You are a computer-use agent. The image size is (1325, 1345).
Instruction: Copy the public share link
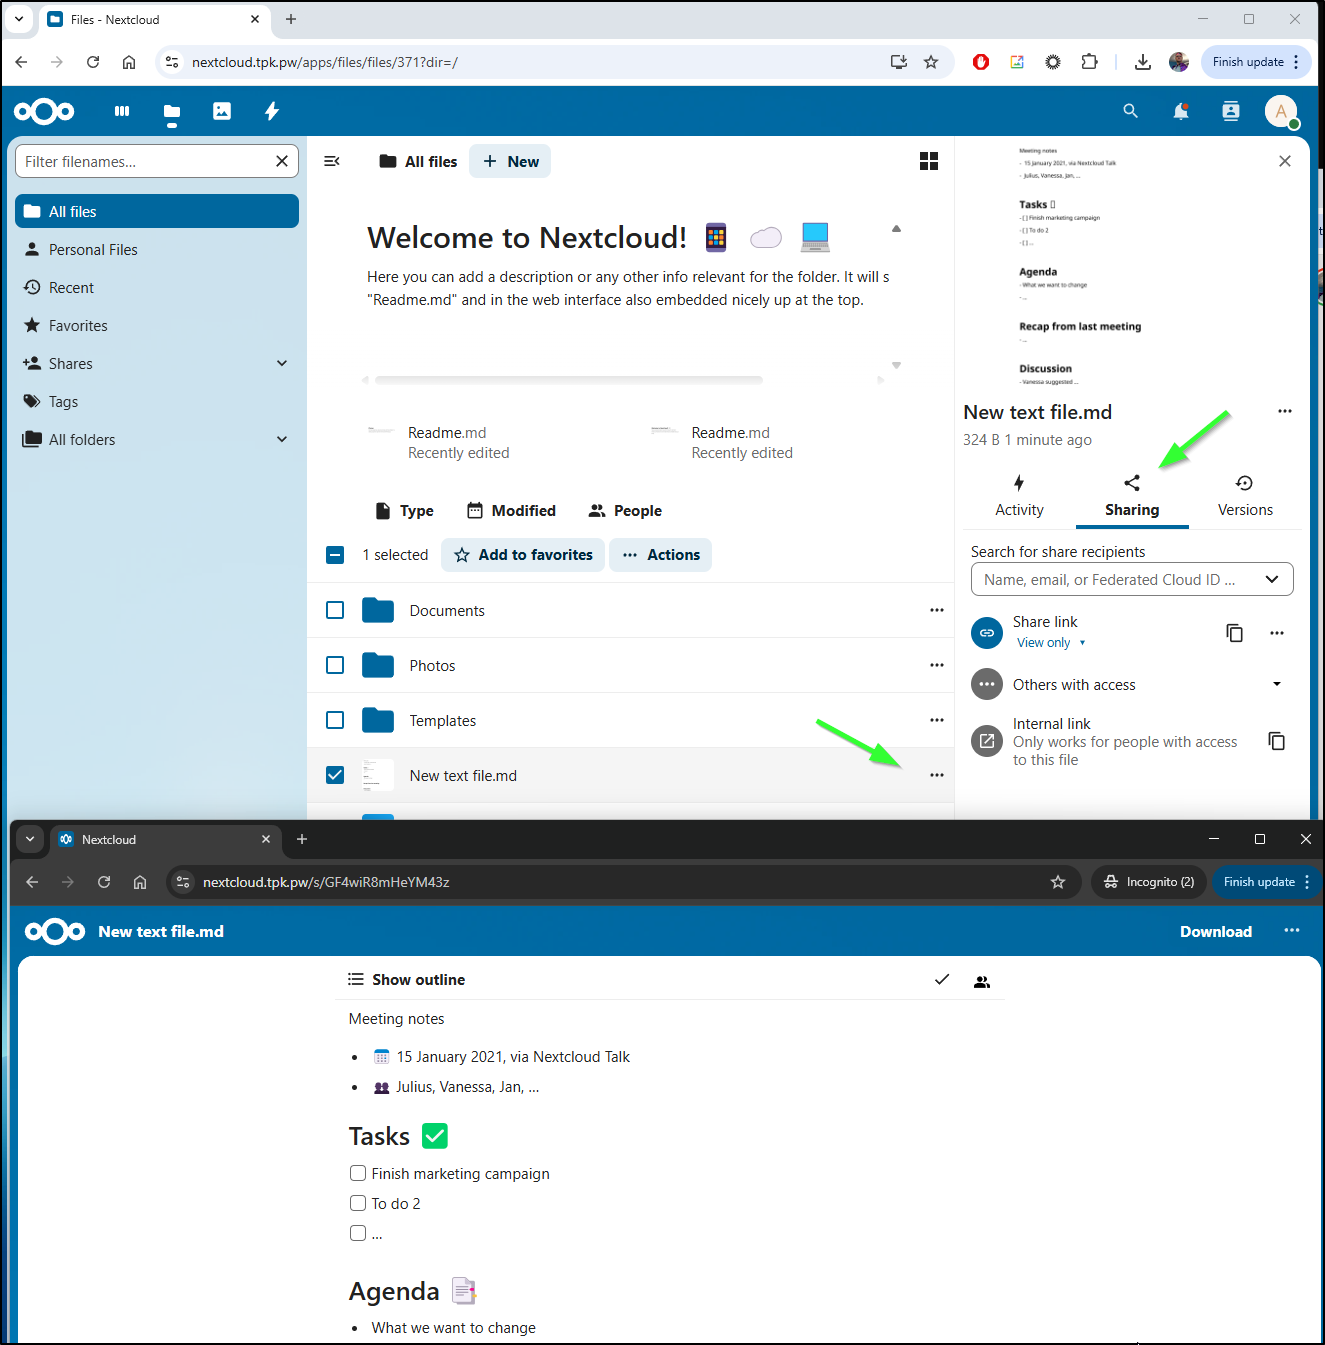pyautogui.click(x=1235, y=633)
